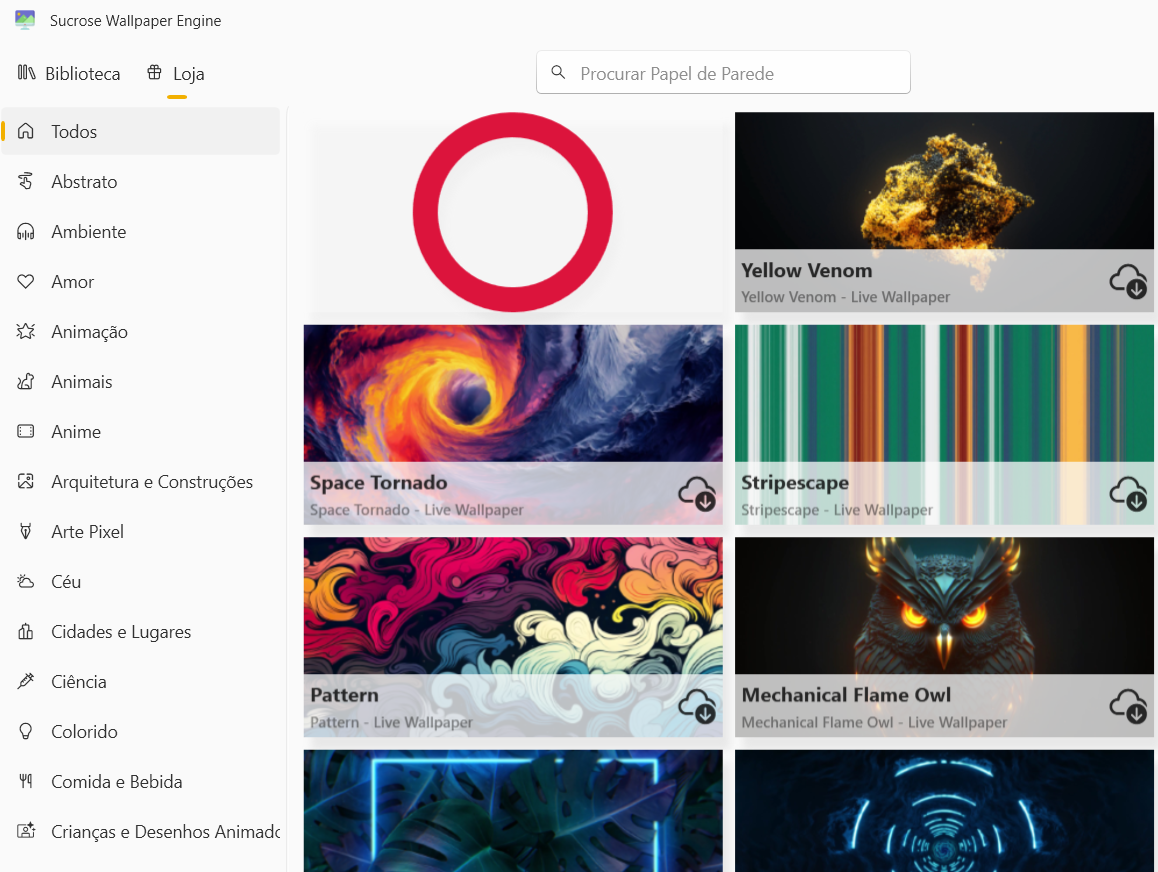Switch to the Loja tab
Screen dimensions: 1158x872
177,74
